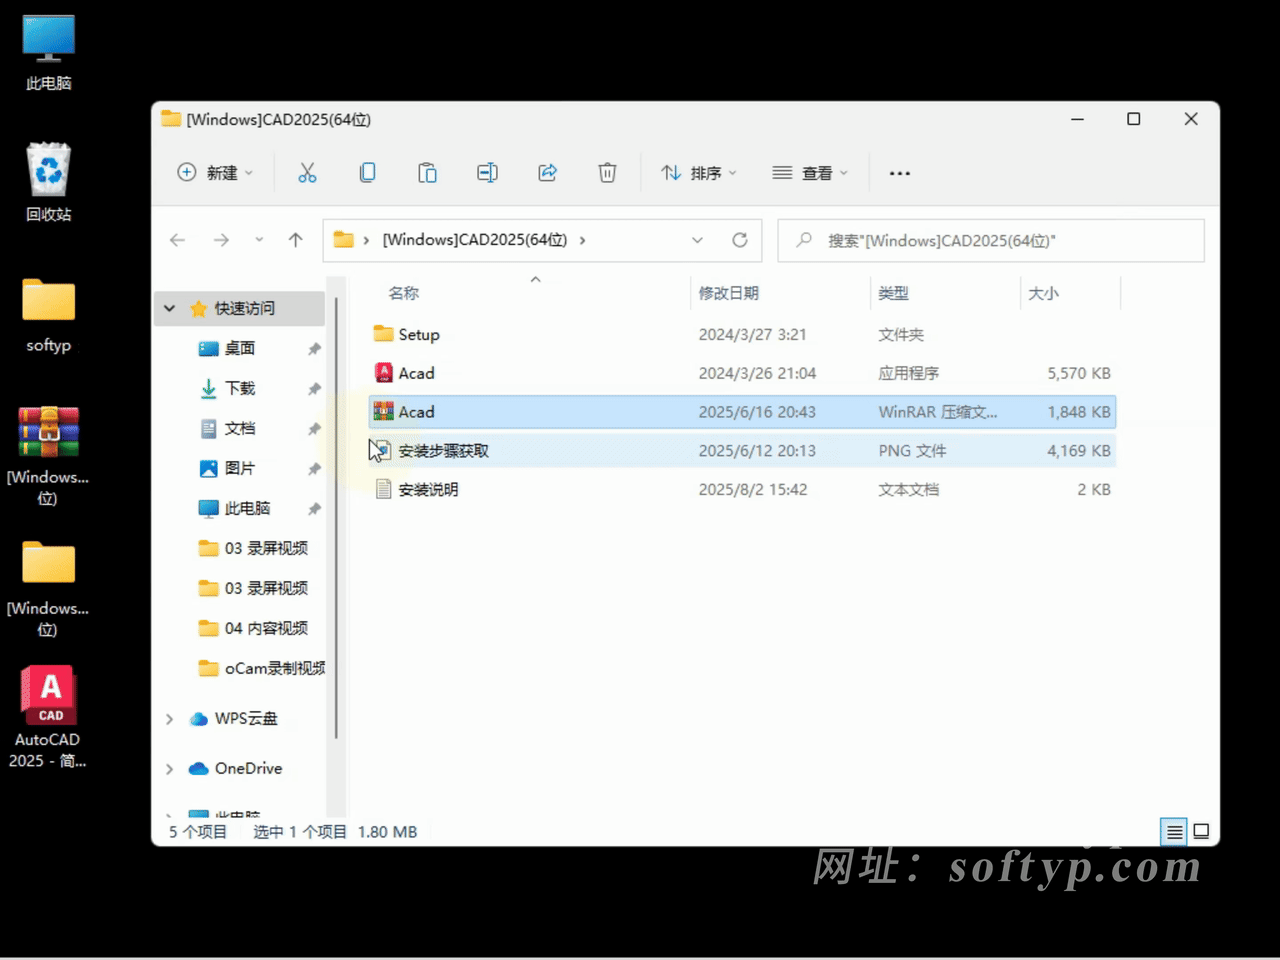This screenshot has width=1280, height=960.
Task: Click the Paste icon in the toolbar
Action: click(427, 172)
